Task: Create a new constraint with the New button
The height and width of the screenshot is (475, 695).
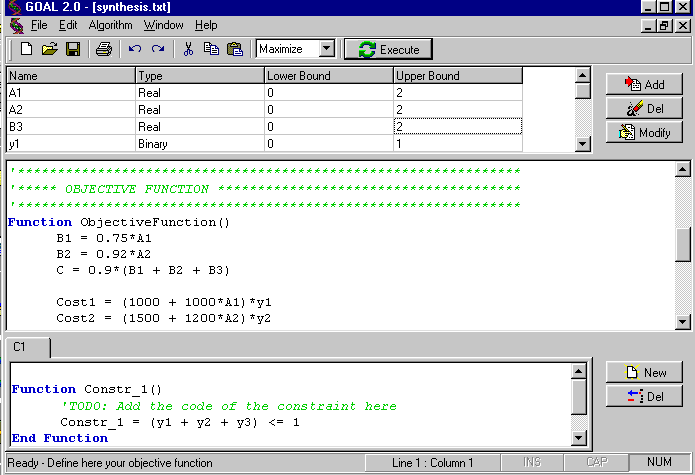Action: pos(644,372)
